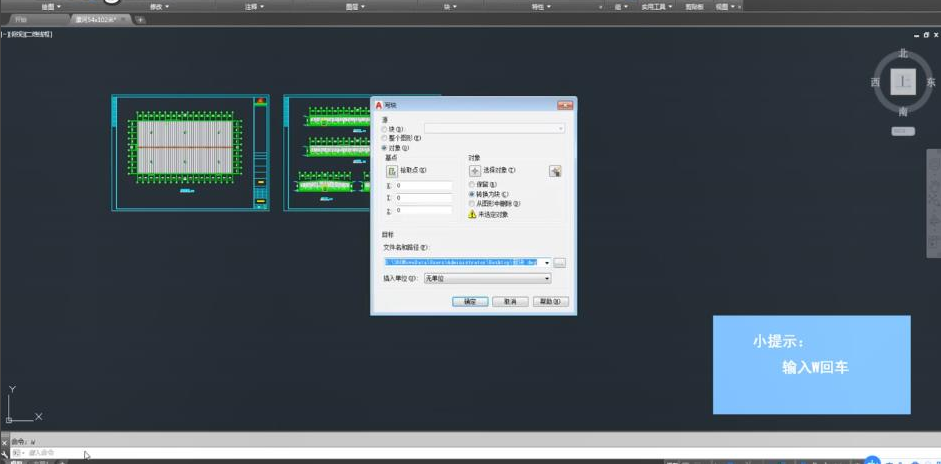Click the Z coordinate input field

click(423, 211)
